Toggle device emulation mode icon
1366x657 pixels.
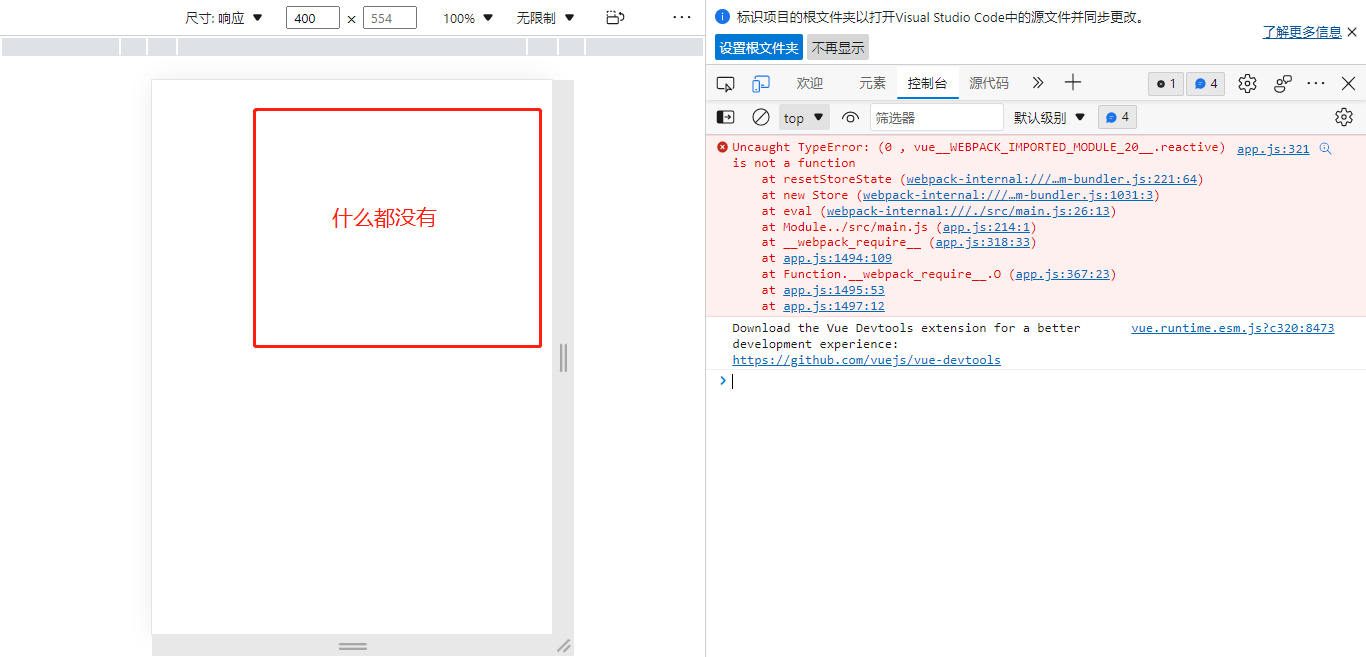(x=762, y=84)
